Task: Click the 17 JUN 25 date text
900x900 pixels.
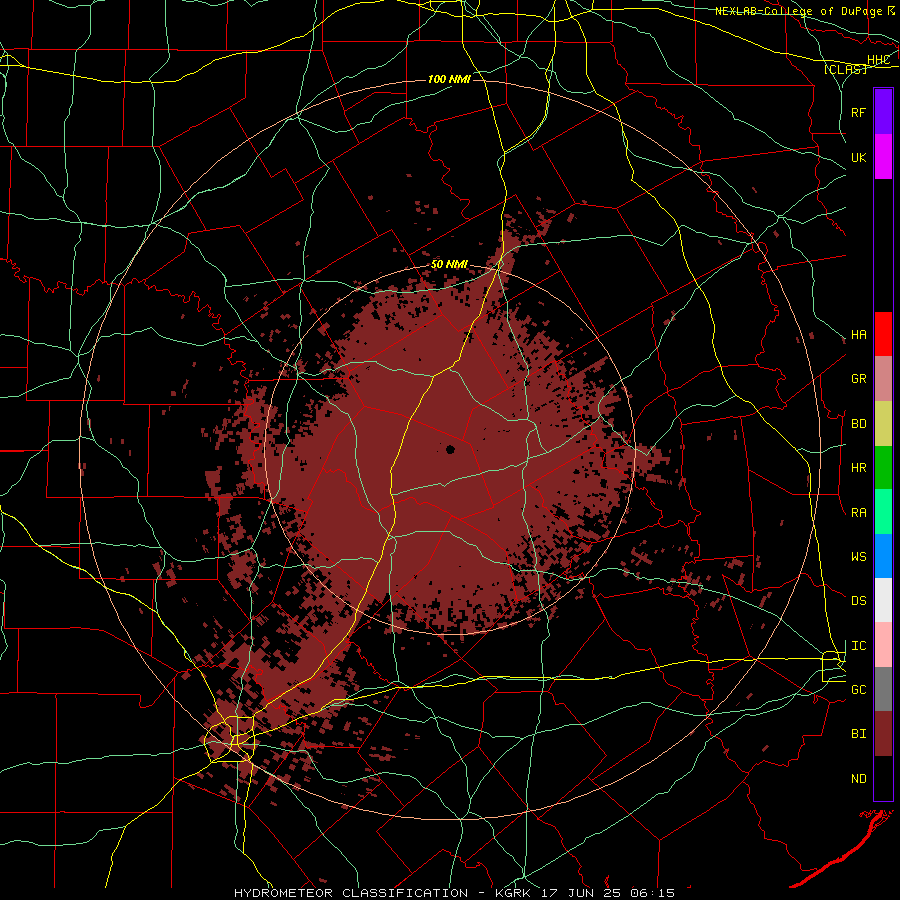Action: point(581,893)
